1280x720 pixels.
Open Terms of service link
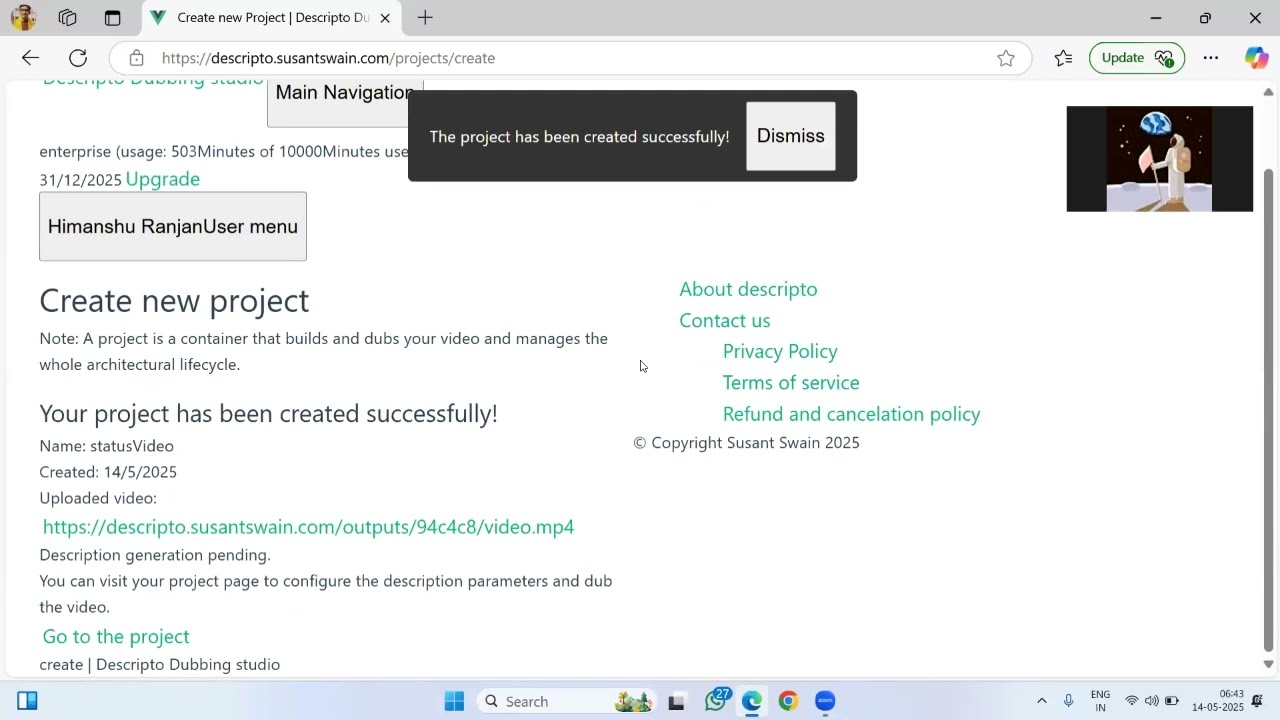click(791, 383)
